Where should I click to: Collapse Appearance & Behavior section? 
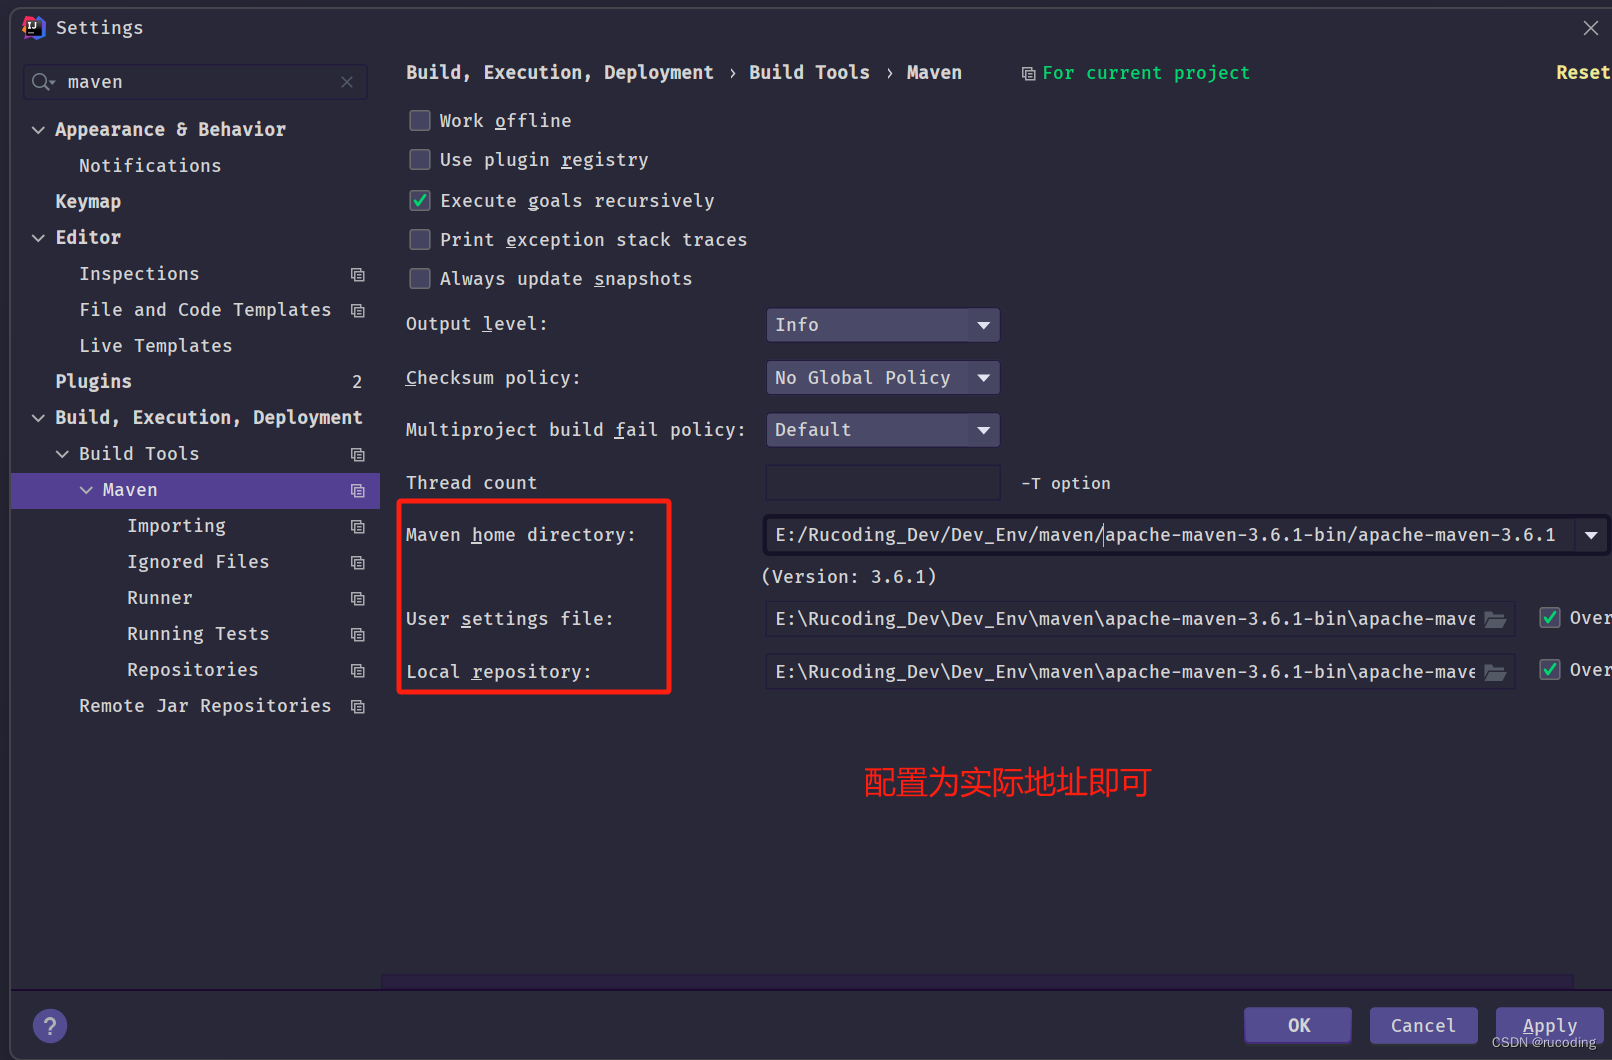pos(38,130)
